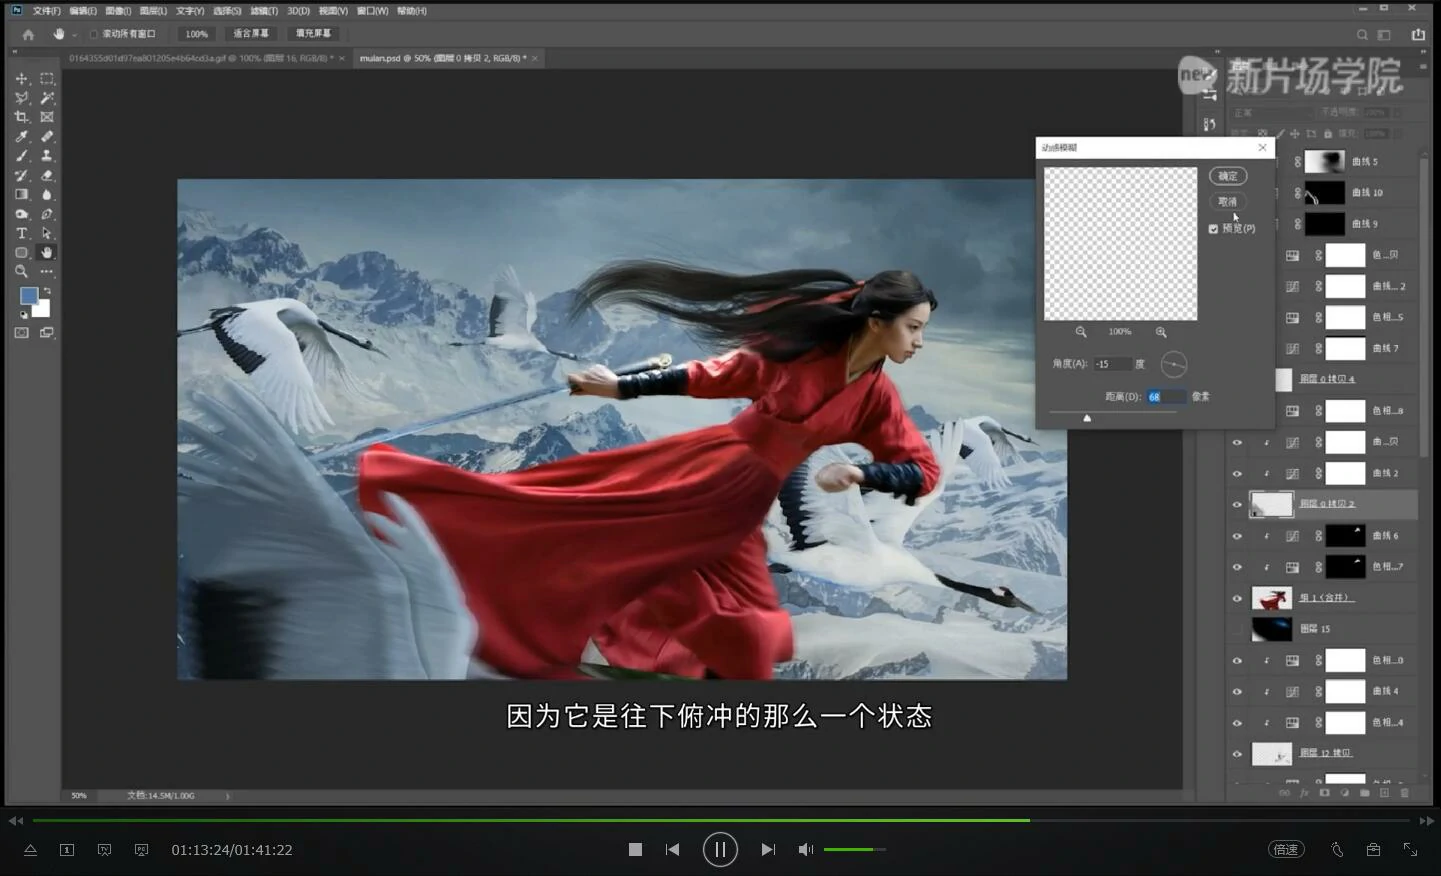Click the 100% zoom button

click(197, 34)
